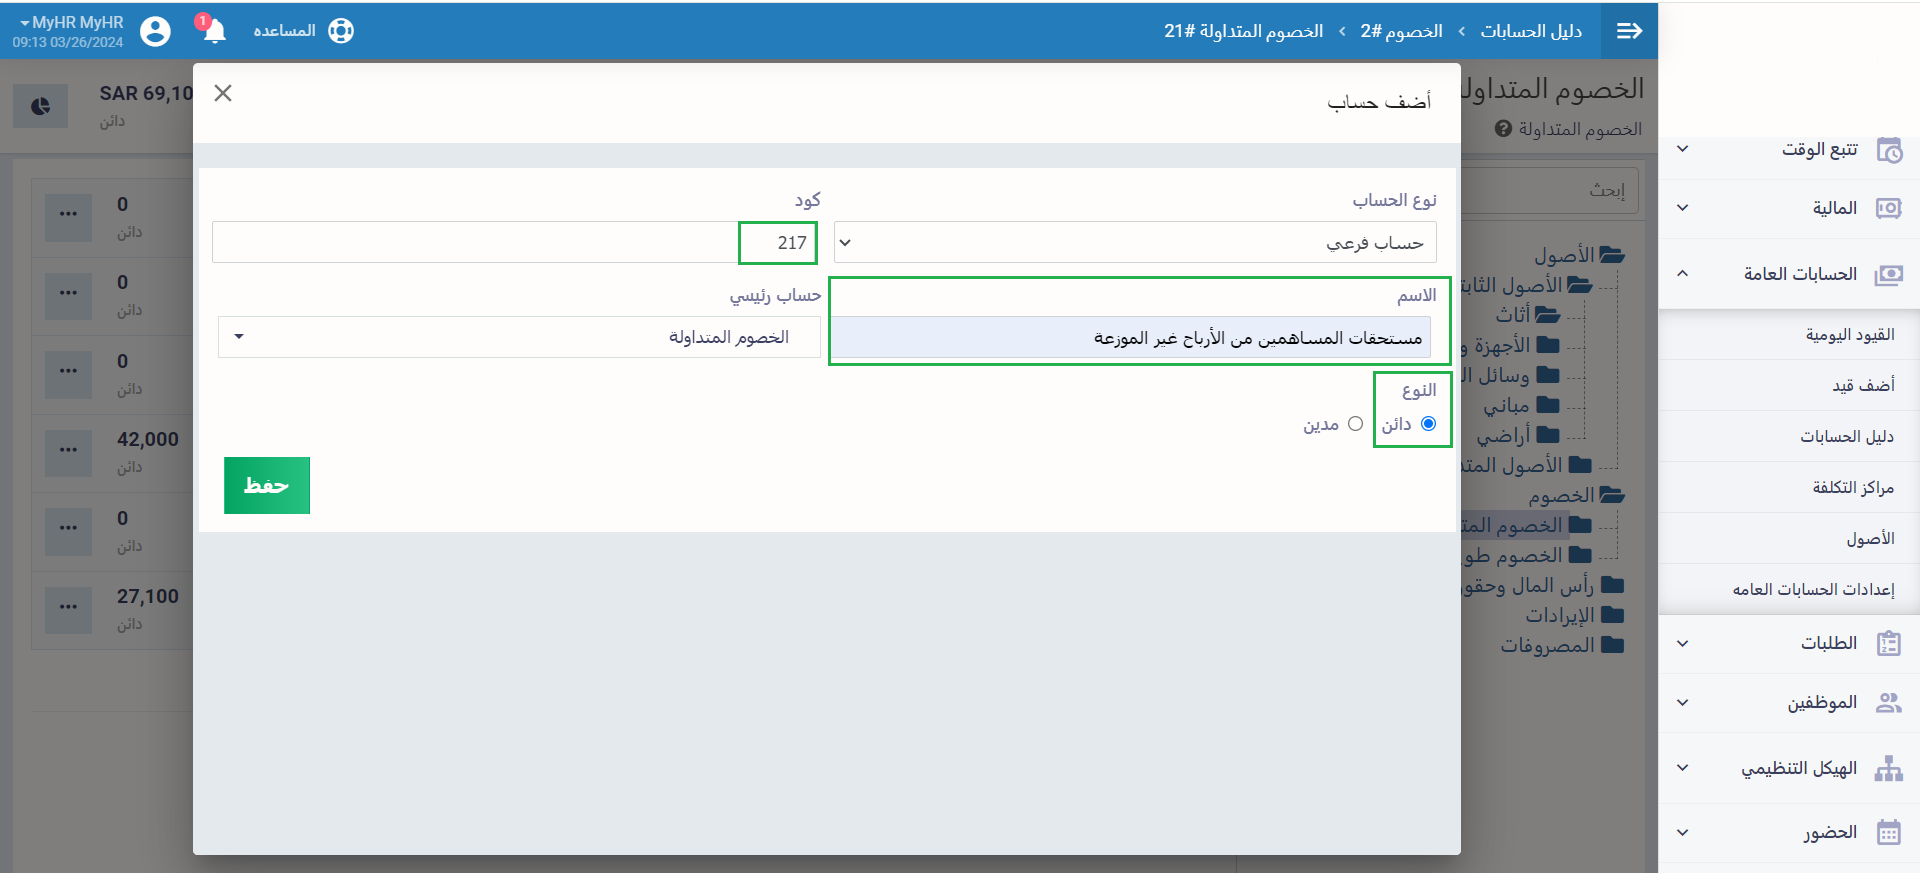Open the نوع الحساب dropdown

point(1135,242)
